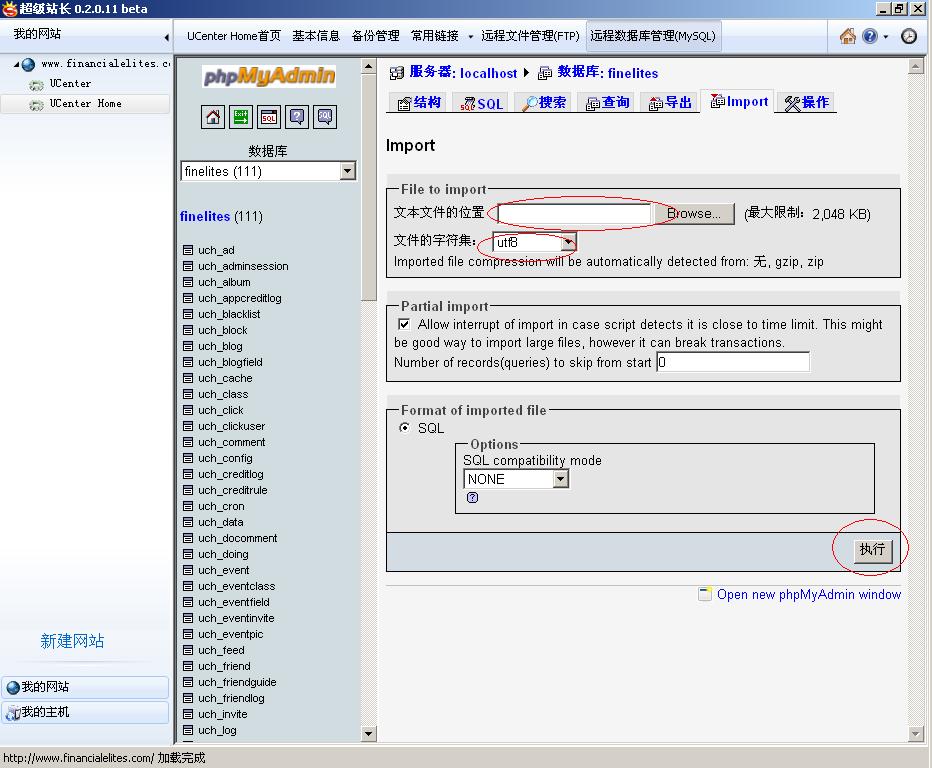932x768 pixels.
Task: Click the clock icon in top-right toolbar
Action: click(908, 36)
